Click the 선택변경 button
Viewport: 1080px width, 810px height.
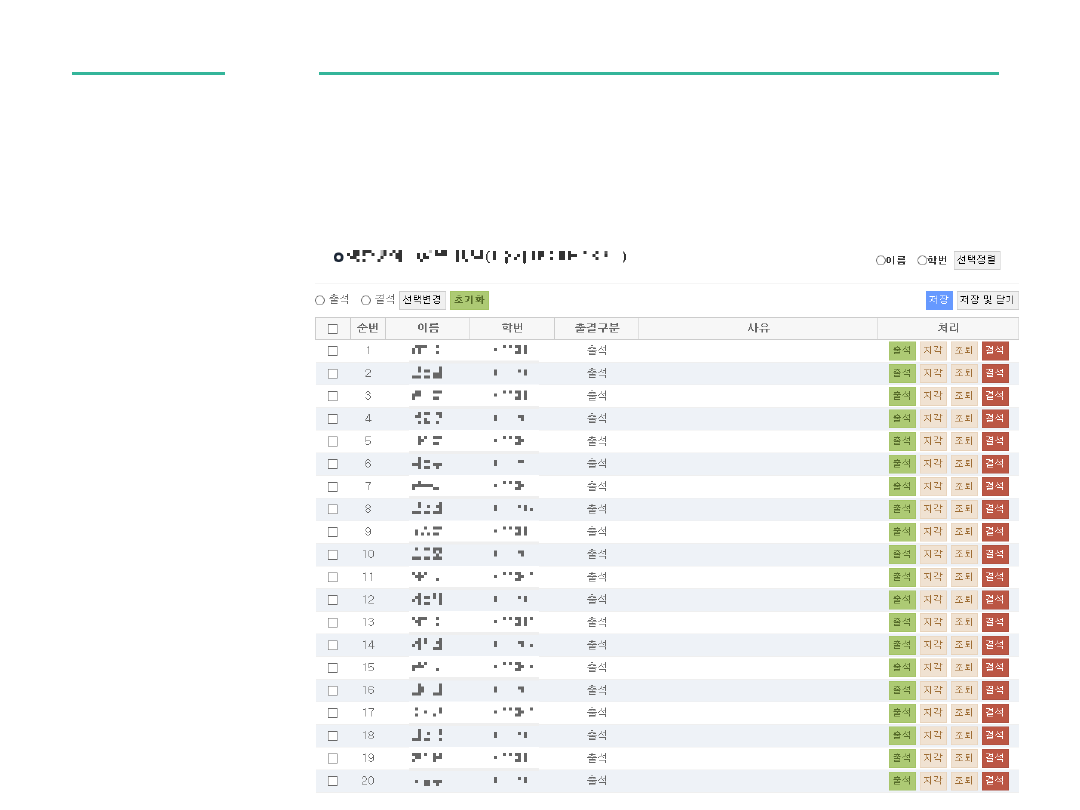422,300
